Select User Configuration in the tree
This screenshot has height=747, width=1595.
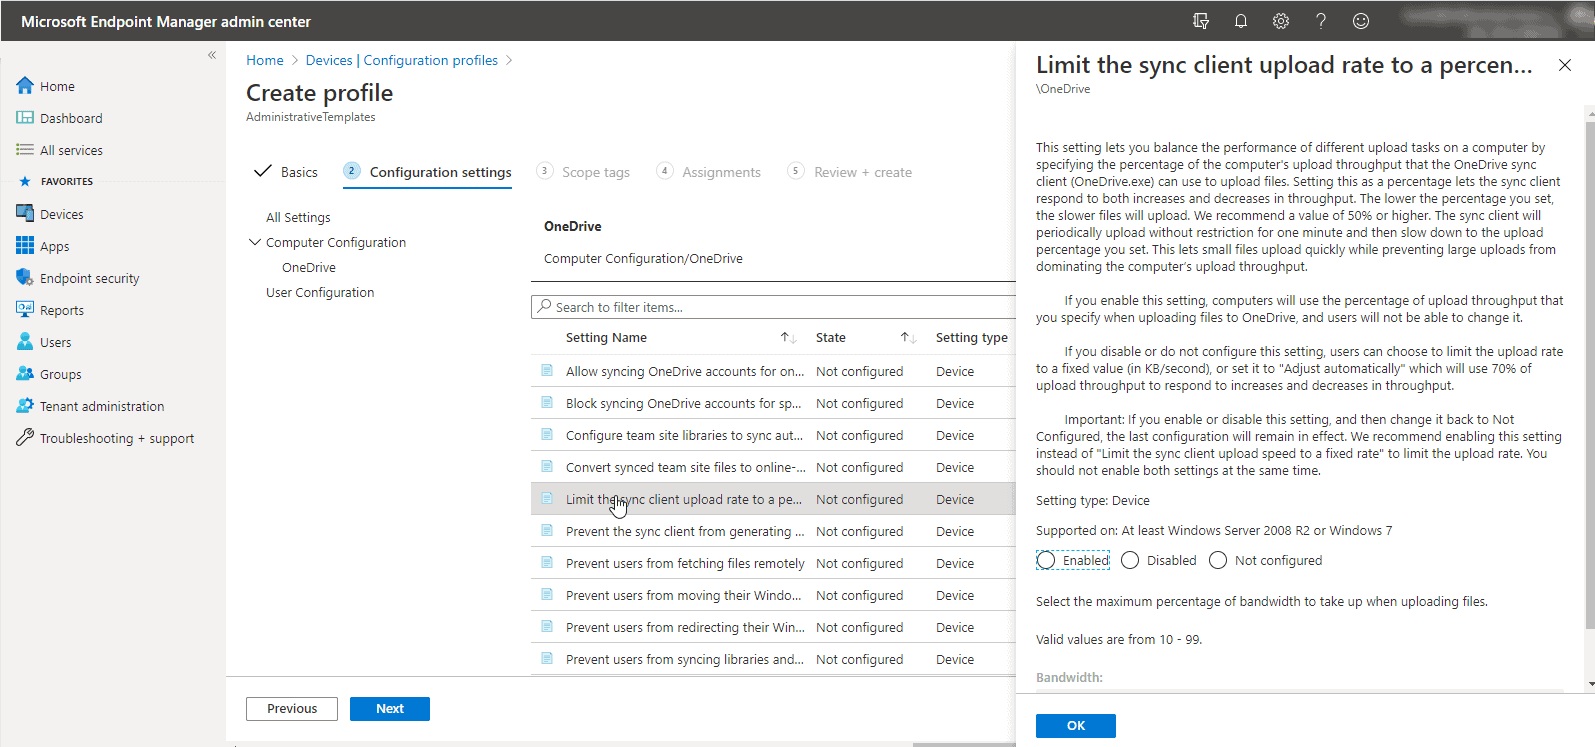coord(320,292)
